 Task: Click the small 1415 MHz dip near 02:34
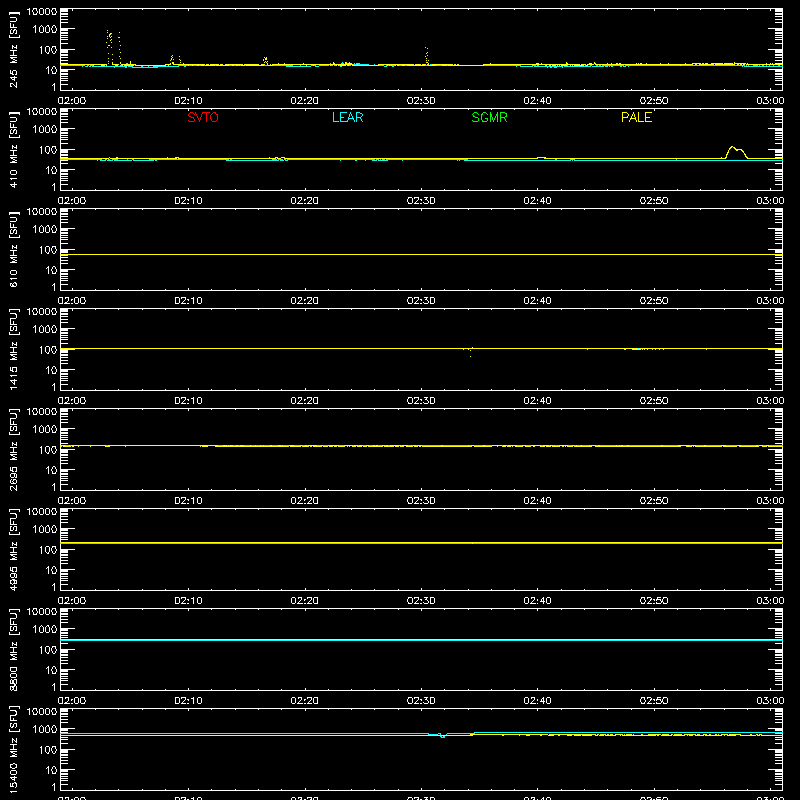[x=470, y=352]
